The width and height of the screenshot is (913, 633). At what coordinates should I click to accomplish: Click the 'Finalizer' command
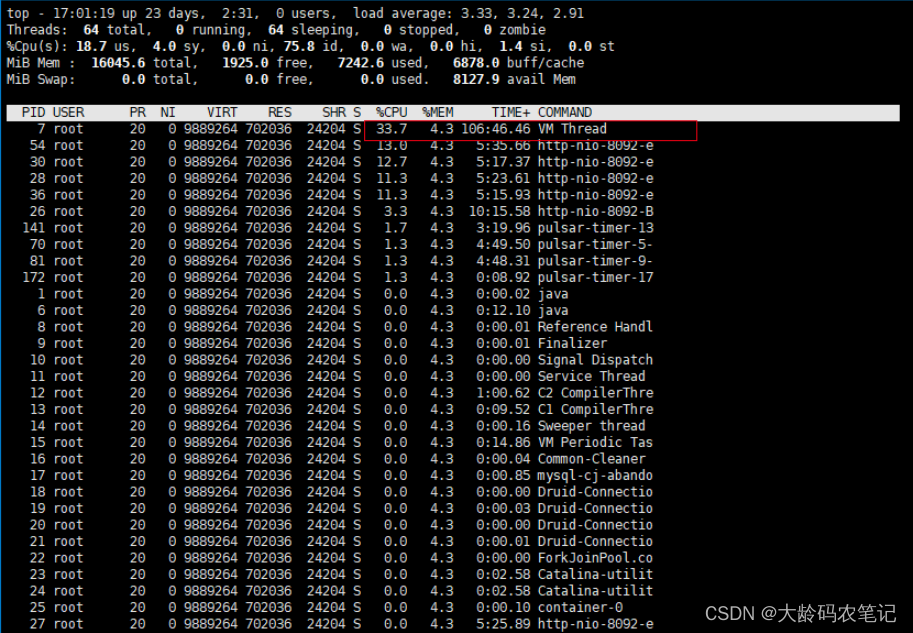pos(572,344)
